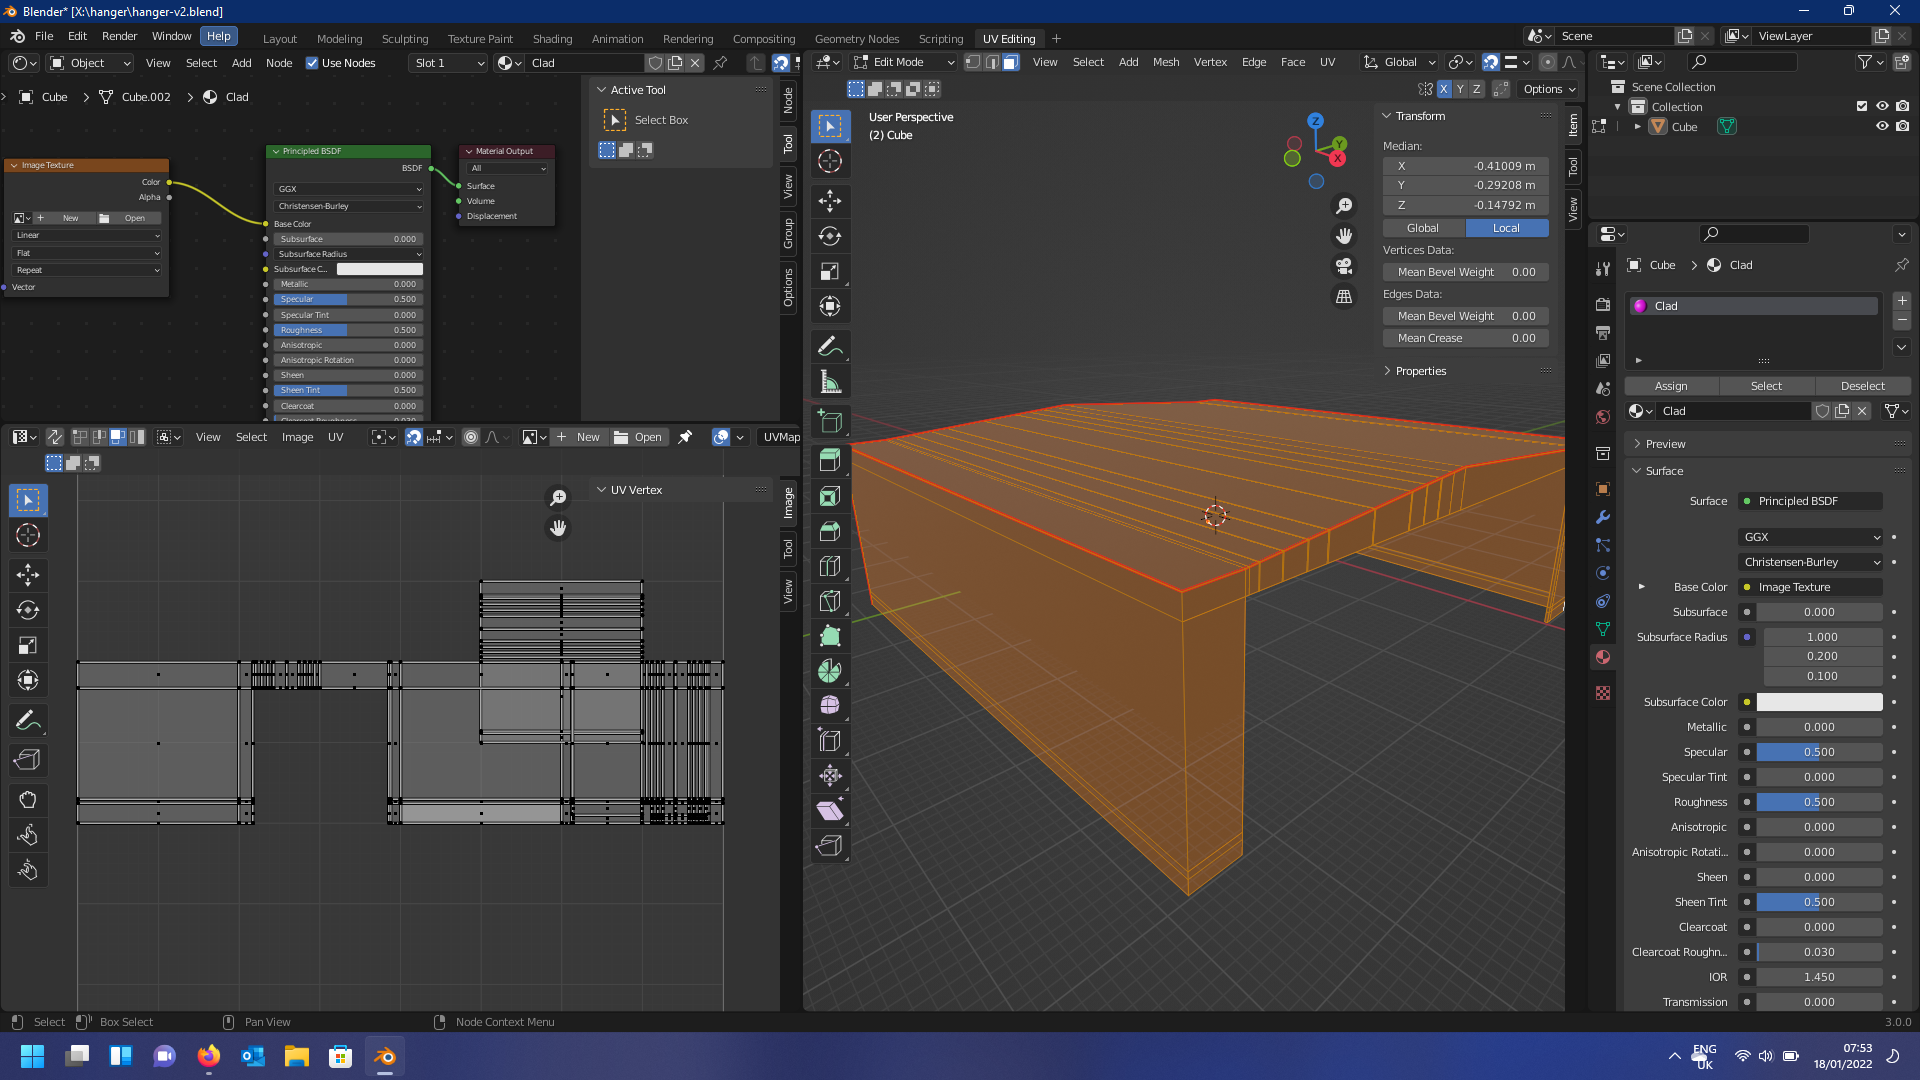This screenshot has width=1920, height=1080.
Task: Adjust the Roughness slider in properties
Action: coord(1819,802)
